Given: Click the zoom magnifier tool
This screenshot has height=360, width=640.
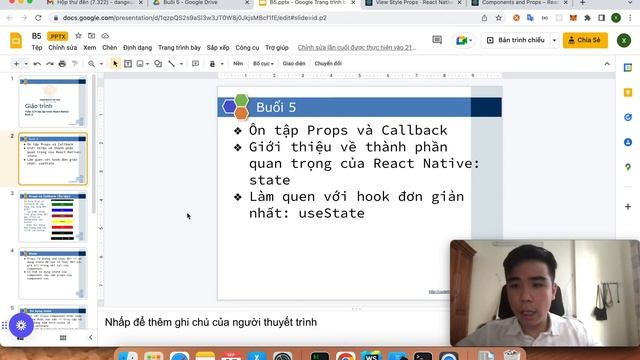Looking at the screenshot, I should pyautogui.click(x=91, y=64).
